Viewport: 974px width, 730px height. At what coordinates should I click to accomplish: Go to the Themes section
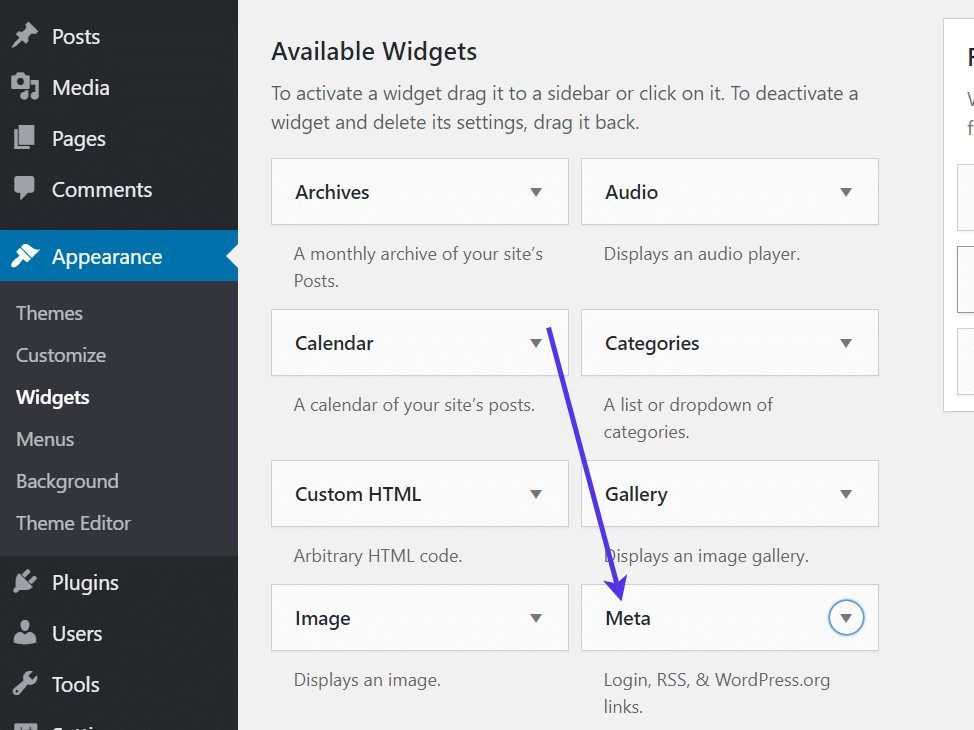[x=49, y=313]
